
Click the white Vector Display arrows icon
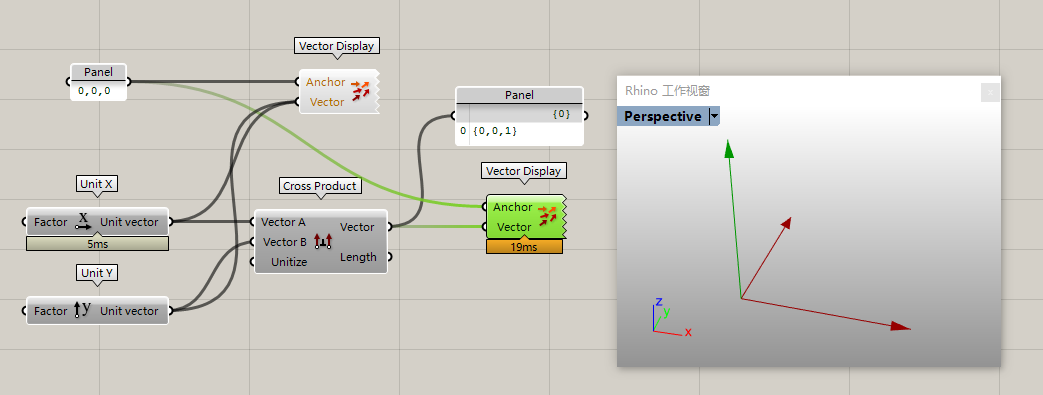click(x=360, y=91)
